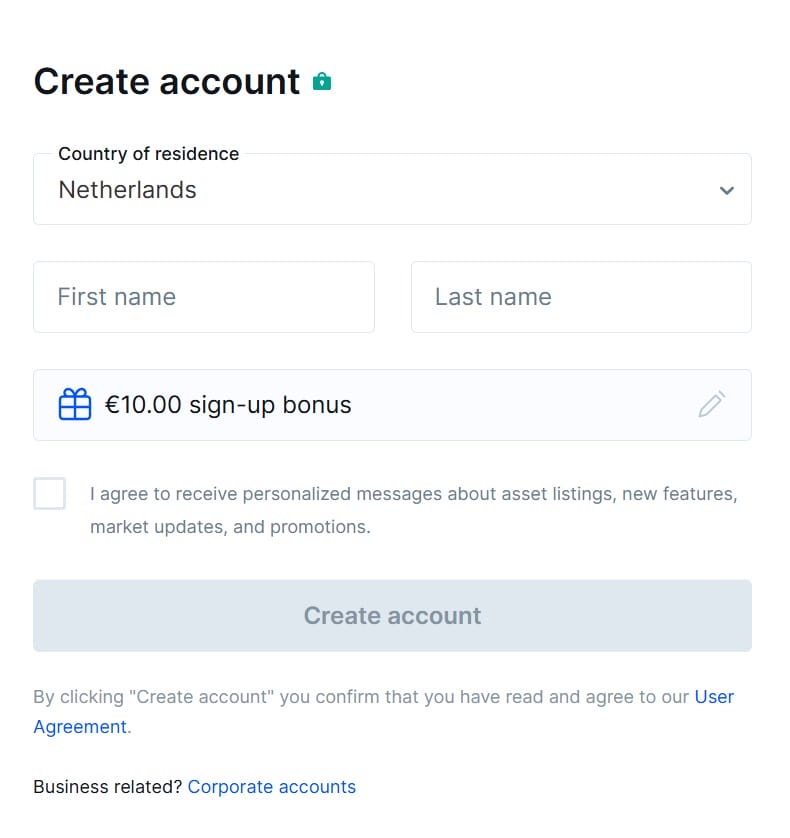Click the green lock icon beside the heading

coord(321,82)
